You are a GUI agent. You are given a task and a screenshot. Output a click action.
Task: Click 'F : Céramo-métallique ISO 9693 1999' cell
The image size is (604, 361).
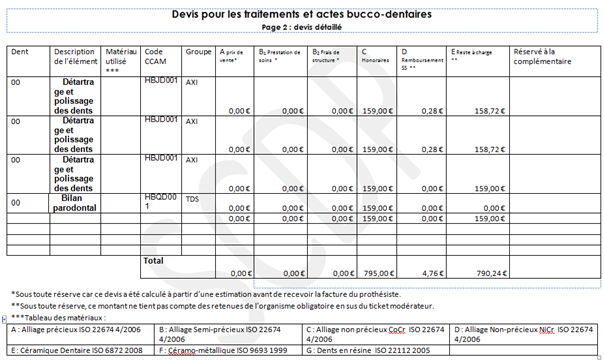(228, 350)
